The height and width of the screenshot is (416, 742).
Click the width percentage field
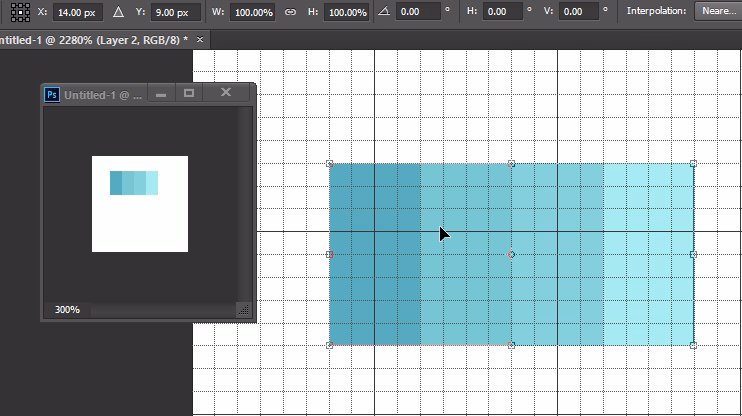253,12
